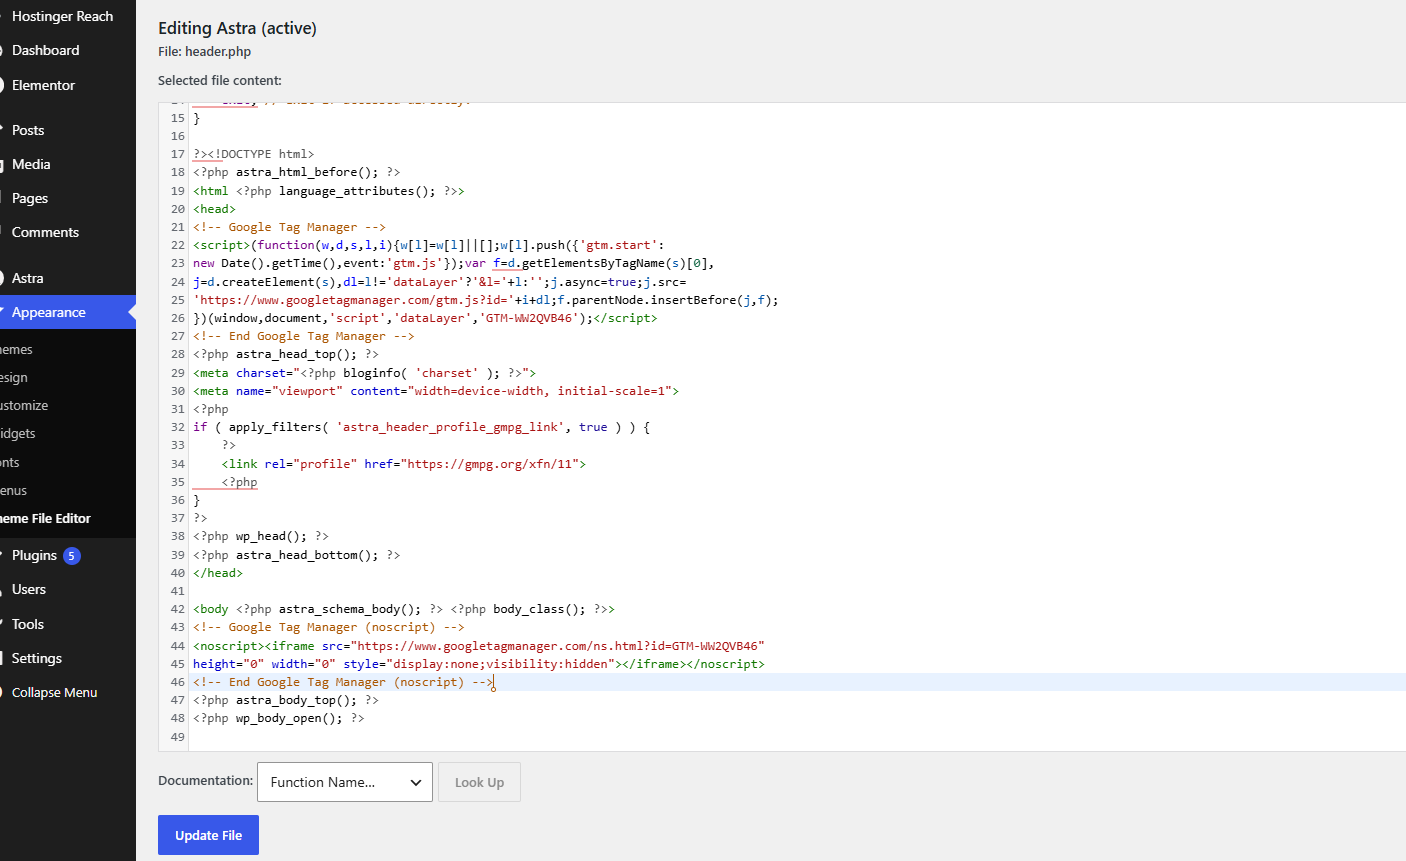Click the 'File: header.php' label

coord(204,51)
